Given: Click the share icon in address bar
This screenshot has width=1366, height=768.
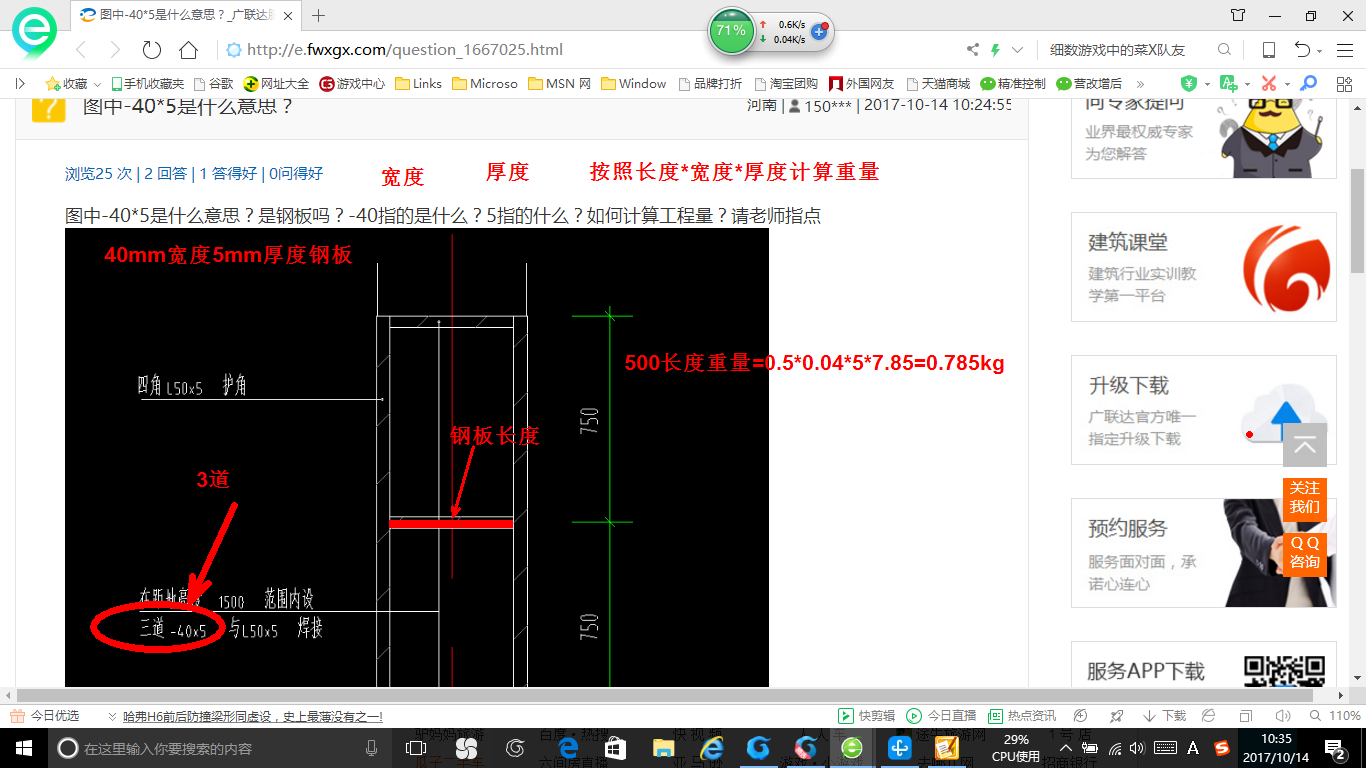Looking at the screenshot, I should point(973,50).
